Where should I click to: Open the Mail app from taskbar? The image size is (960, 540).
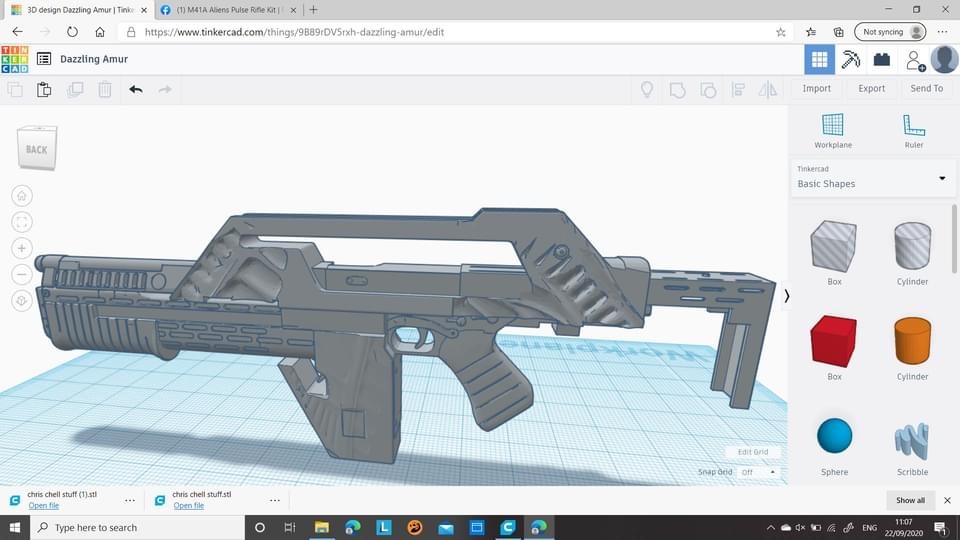click(446, 527)
